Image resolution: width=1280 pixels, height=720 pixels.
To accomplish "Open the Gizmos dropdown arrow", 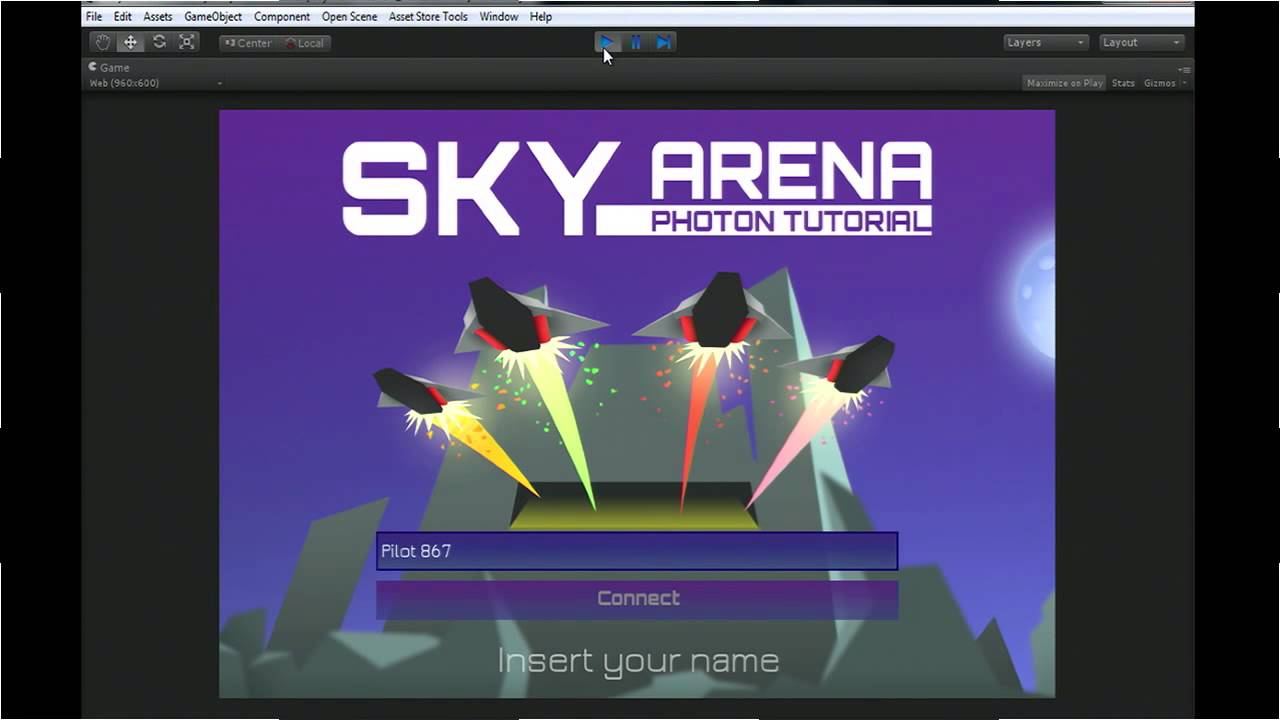I will coord(1184,83).
